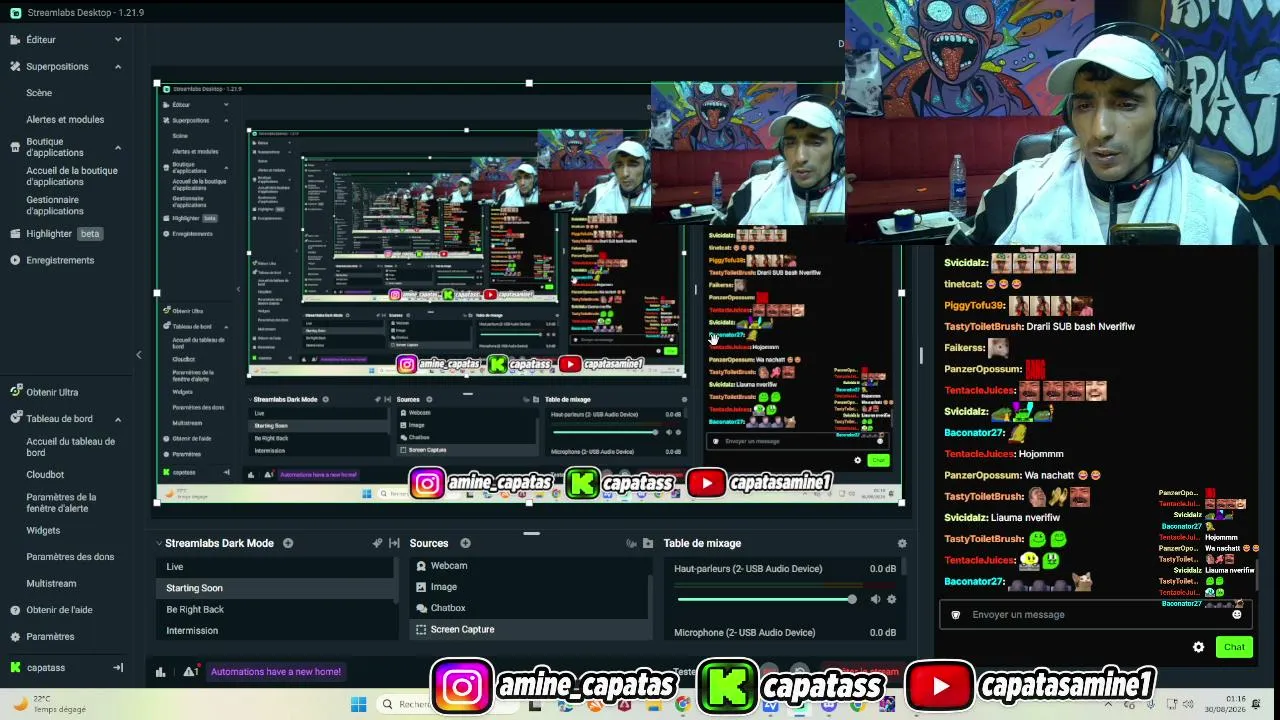Click the audio icon in Sources header

pos(631,543)
